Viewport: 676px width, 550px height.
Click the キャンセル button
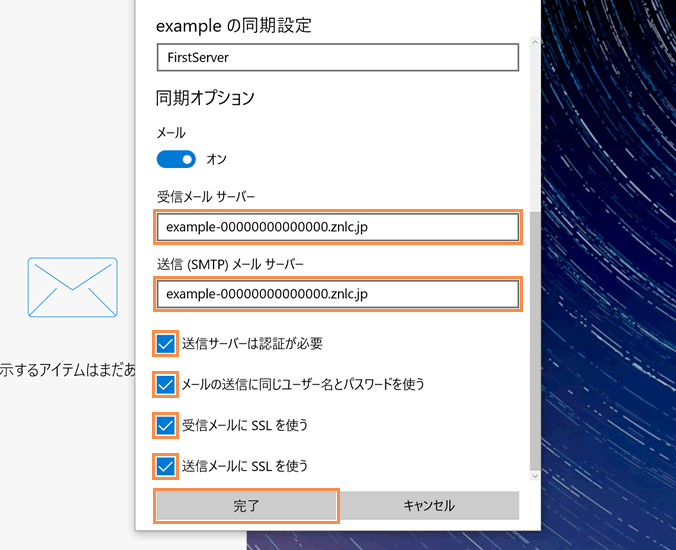pos(429,506)
